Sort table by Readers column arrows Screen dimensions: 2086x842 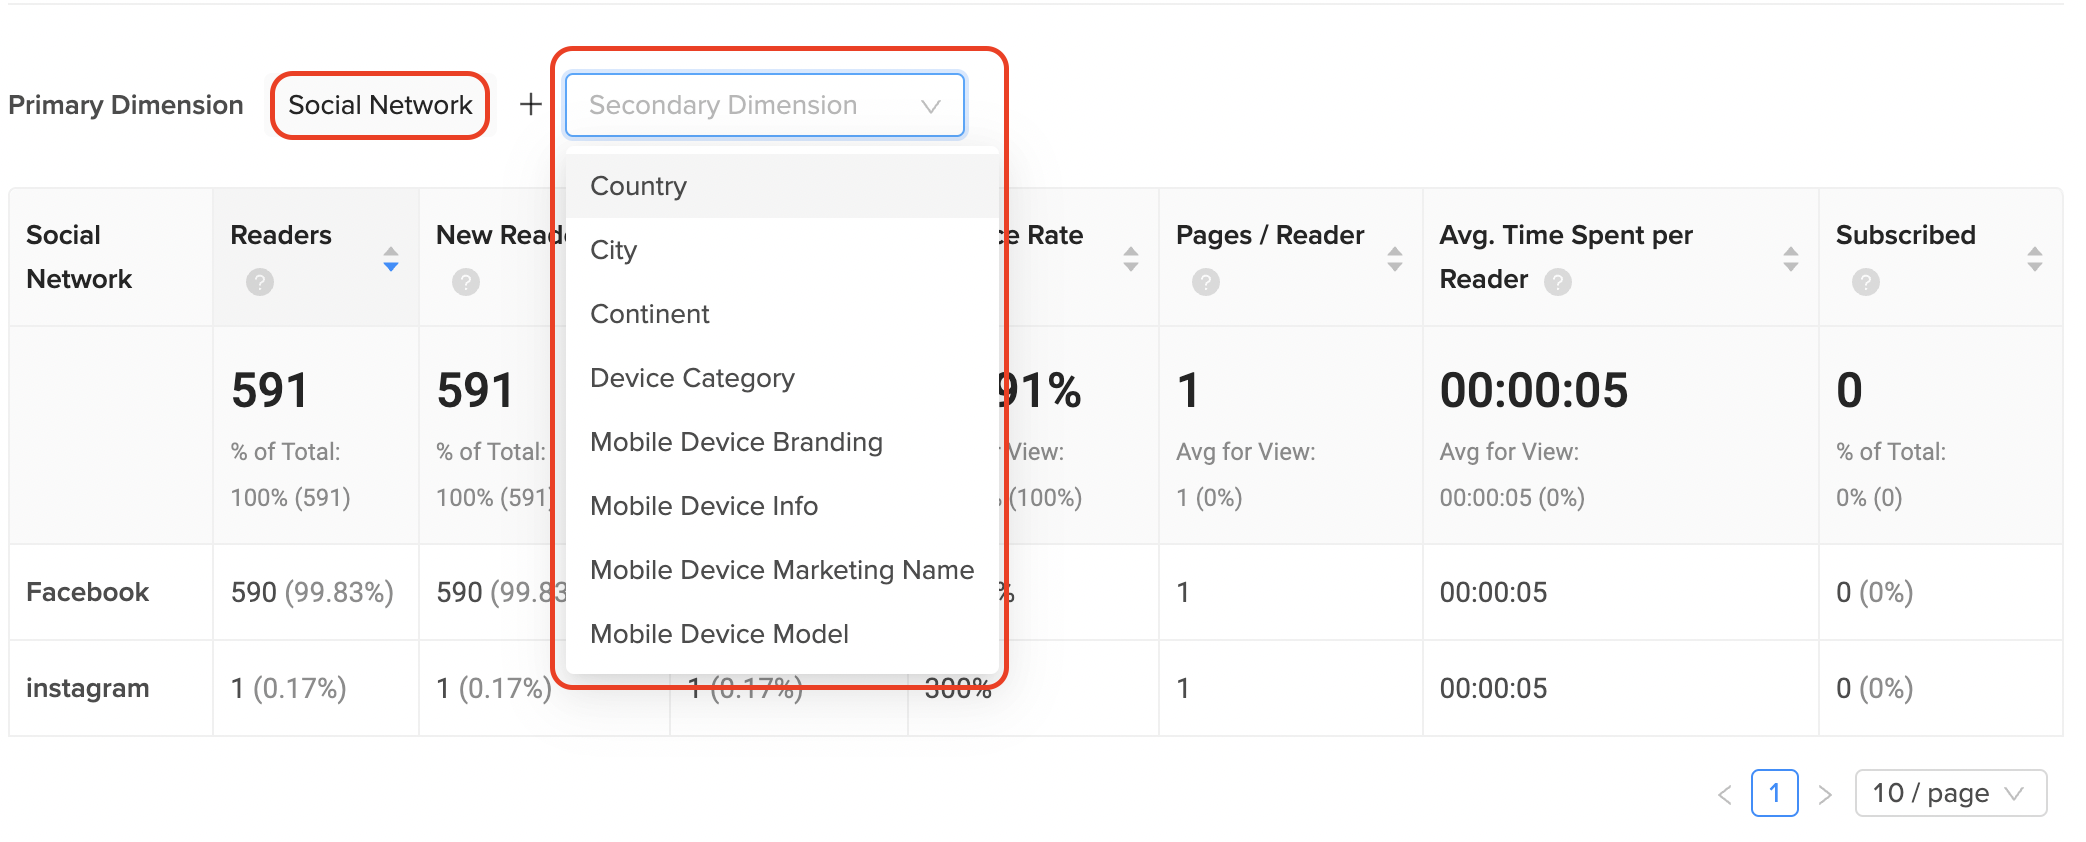click(391, 259)
